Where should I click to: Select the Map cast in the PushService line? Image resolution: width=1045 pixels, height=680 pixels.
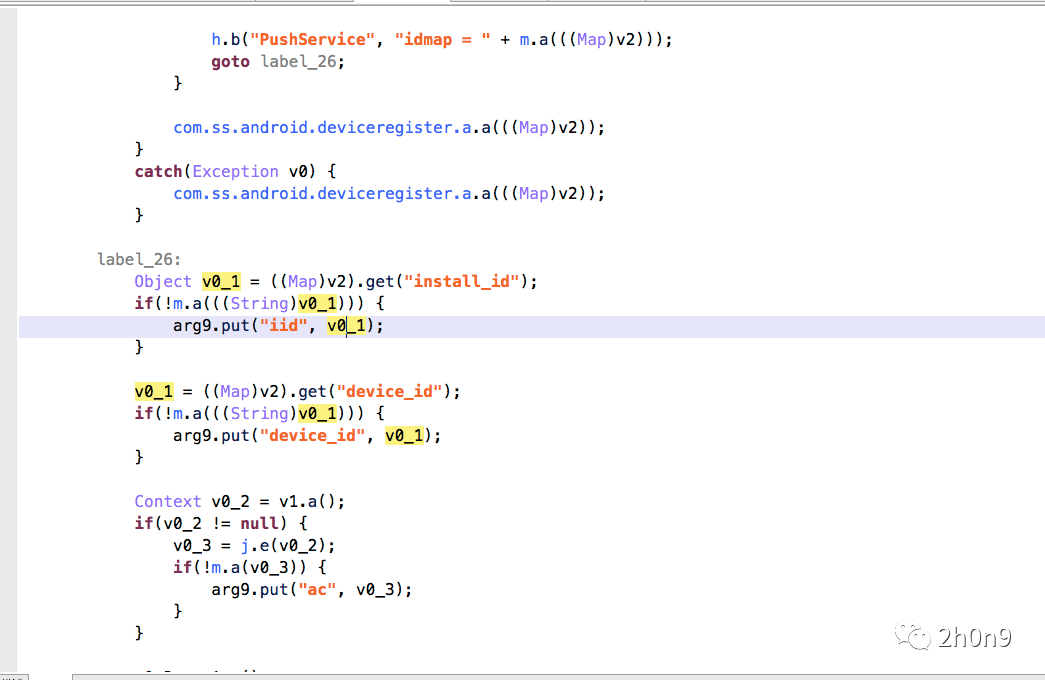tap(591, 39)
